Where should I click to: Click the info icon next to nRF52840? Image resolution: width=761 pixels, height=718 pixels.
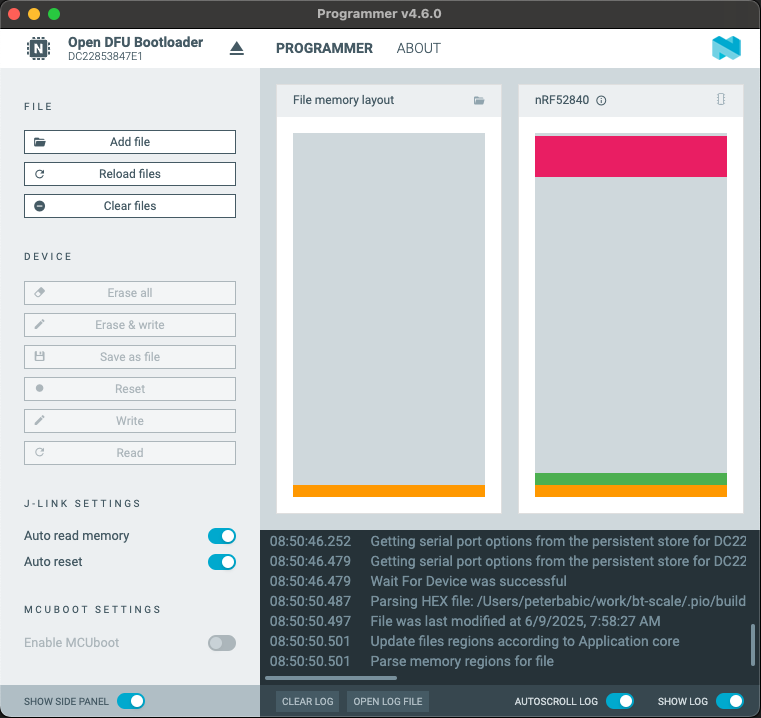click(x=601, y=100)
